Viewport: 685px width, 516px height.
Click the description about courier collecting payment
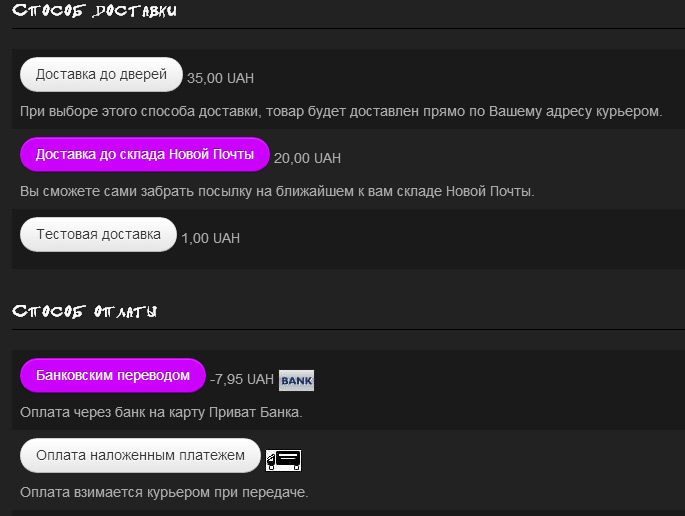(164, 492)
